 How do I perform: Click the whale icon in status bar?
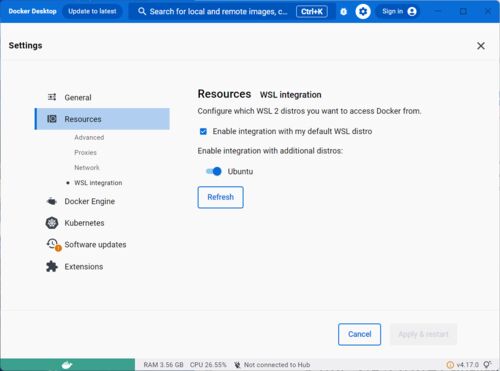[x=67, y=365]
